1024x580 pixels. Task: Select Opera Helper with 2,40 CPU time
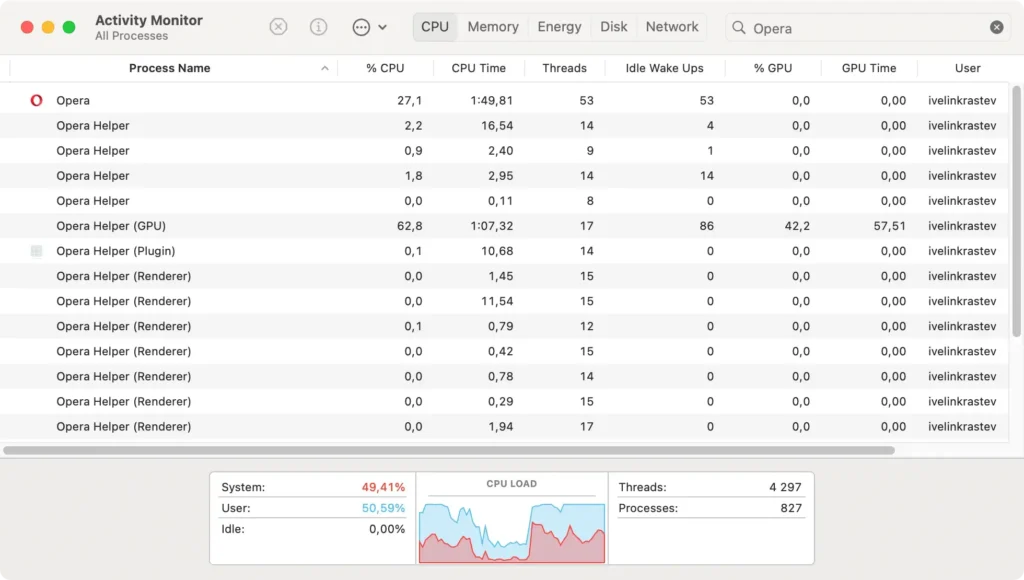pos(504,150)
